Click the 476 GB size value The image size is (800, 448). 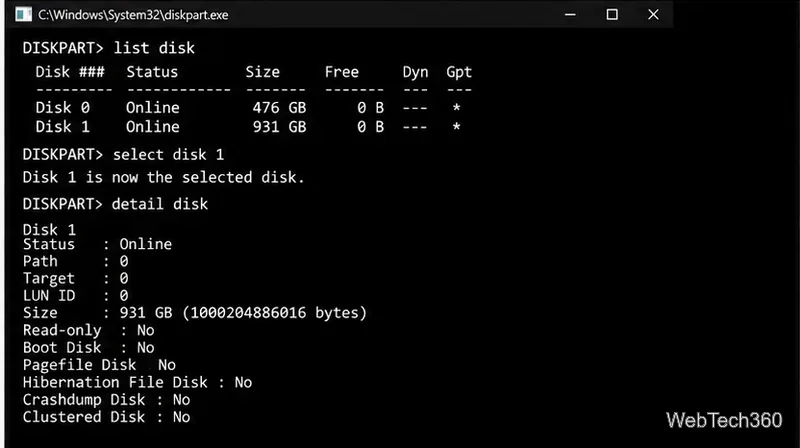pos(279,108)
